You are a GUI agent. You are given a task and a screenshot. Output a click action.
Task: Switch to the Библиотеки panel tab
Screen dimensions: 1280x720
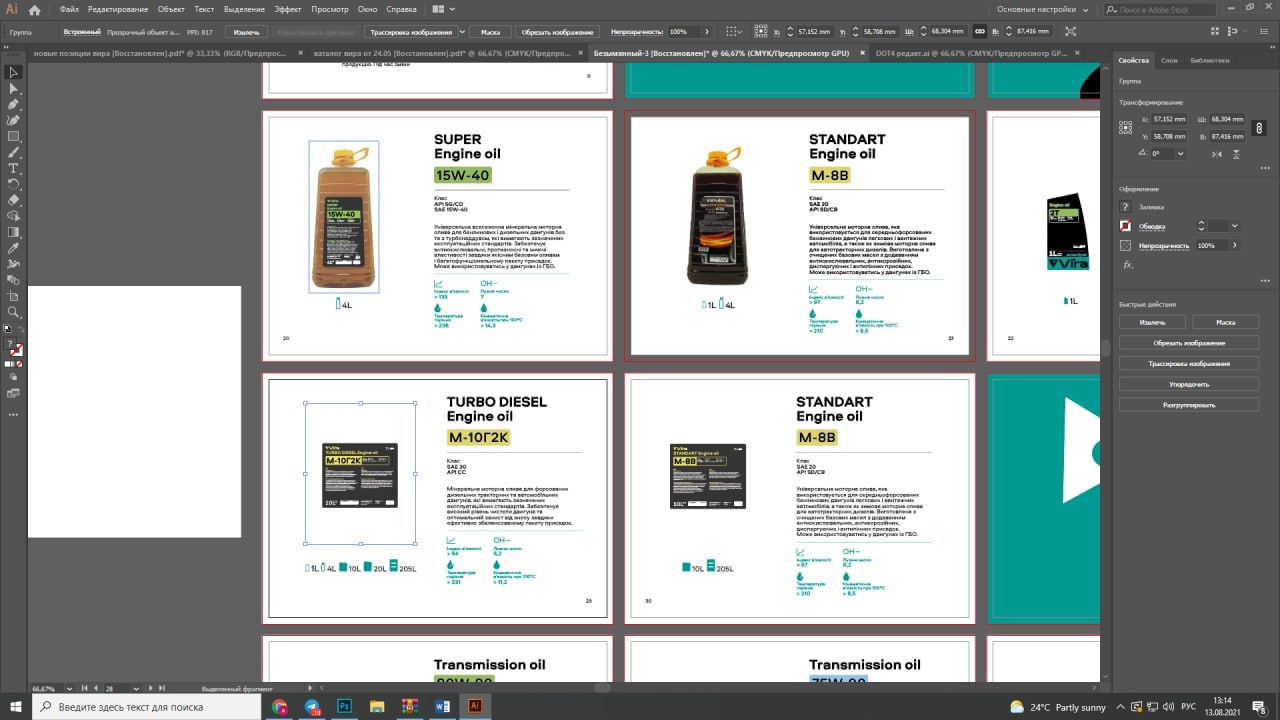point(1210,60)
